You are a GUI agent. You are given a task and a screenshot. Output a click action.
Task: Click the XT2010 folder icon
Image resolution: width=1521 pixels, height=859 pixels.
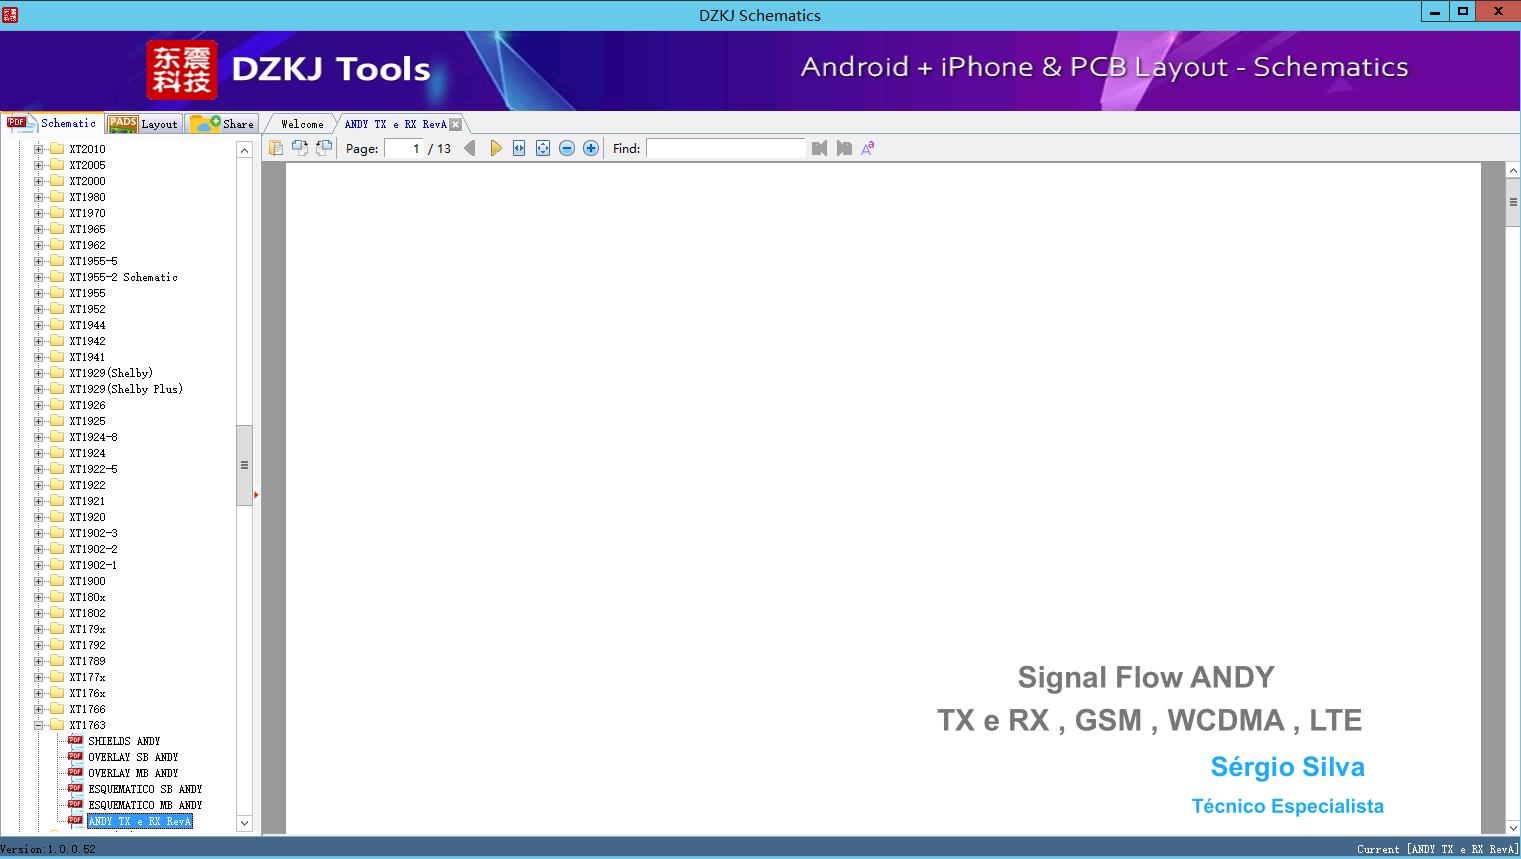click(x=57, y=149)
